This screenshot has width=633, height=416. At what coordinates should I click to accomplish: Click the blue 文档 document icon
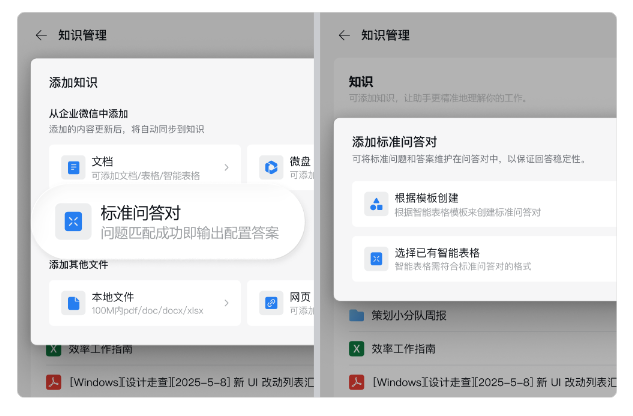[73, 168]
